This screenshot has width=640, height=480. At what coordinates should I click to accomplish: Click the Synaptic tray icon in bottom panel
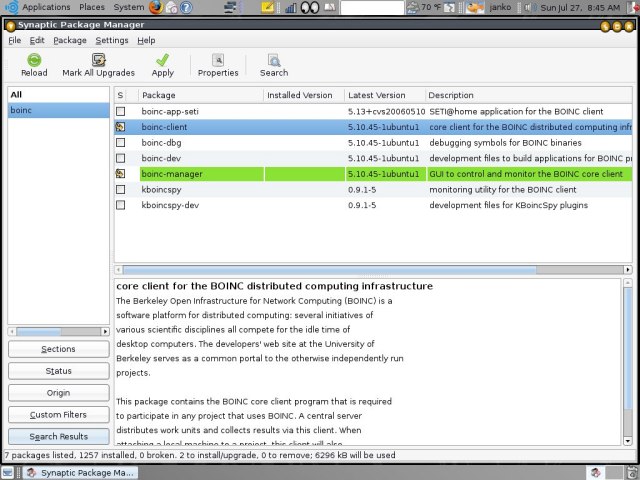596,472
